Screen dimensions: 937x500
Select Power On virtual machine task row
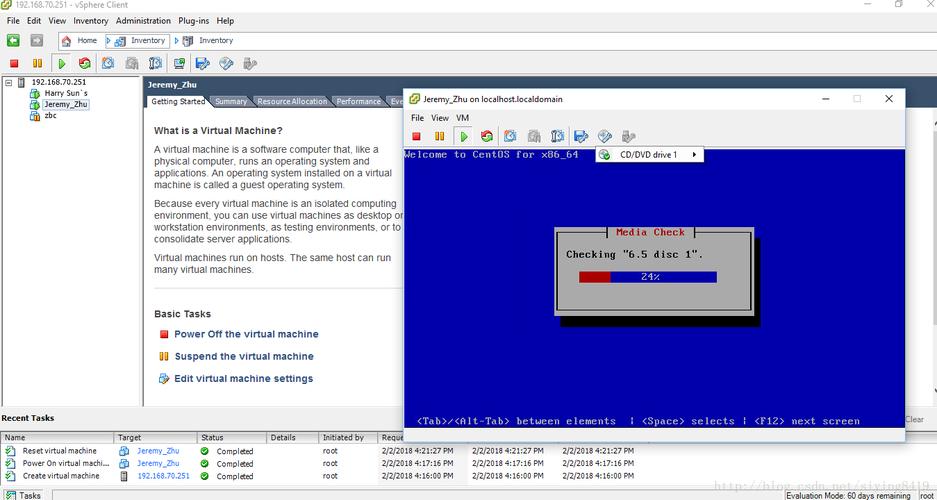click(x=320, y=464)
